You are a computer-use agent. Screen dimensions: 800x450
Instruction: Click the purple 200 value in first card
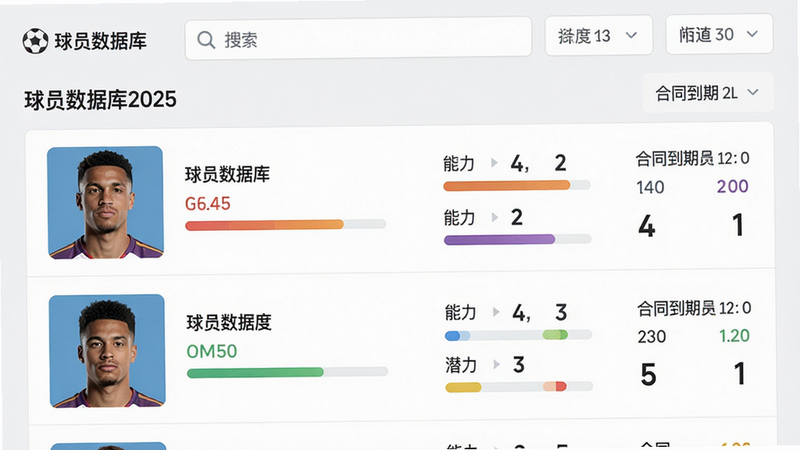(x=732, y=186)
